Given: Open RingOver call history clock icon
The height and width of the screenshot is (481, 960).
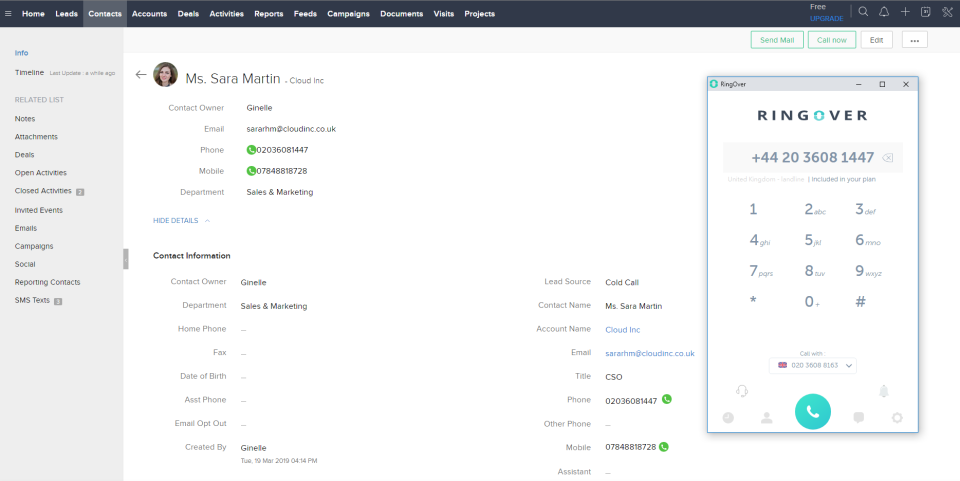Looking at the screenshot, I should pyautogui.click(x=728, y=417).
